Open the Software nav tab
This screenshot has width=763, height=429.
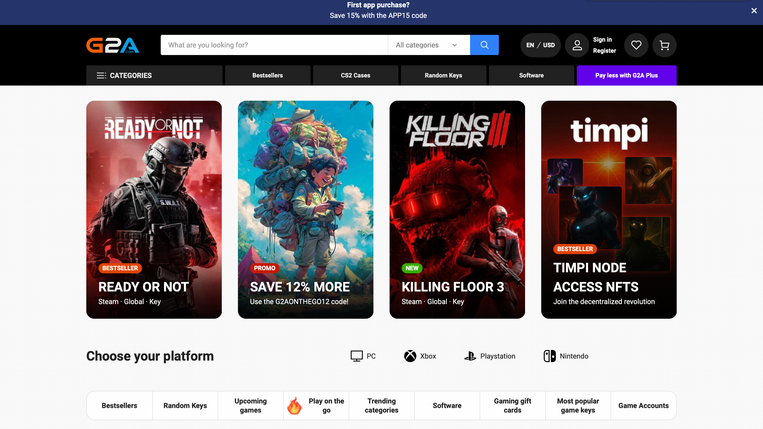[531, 75]
